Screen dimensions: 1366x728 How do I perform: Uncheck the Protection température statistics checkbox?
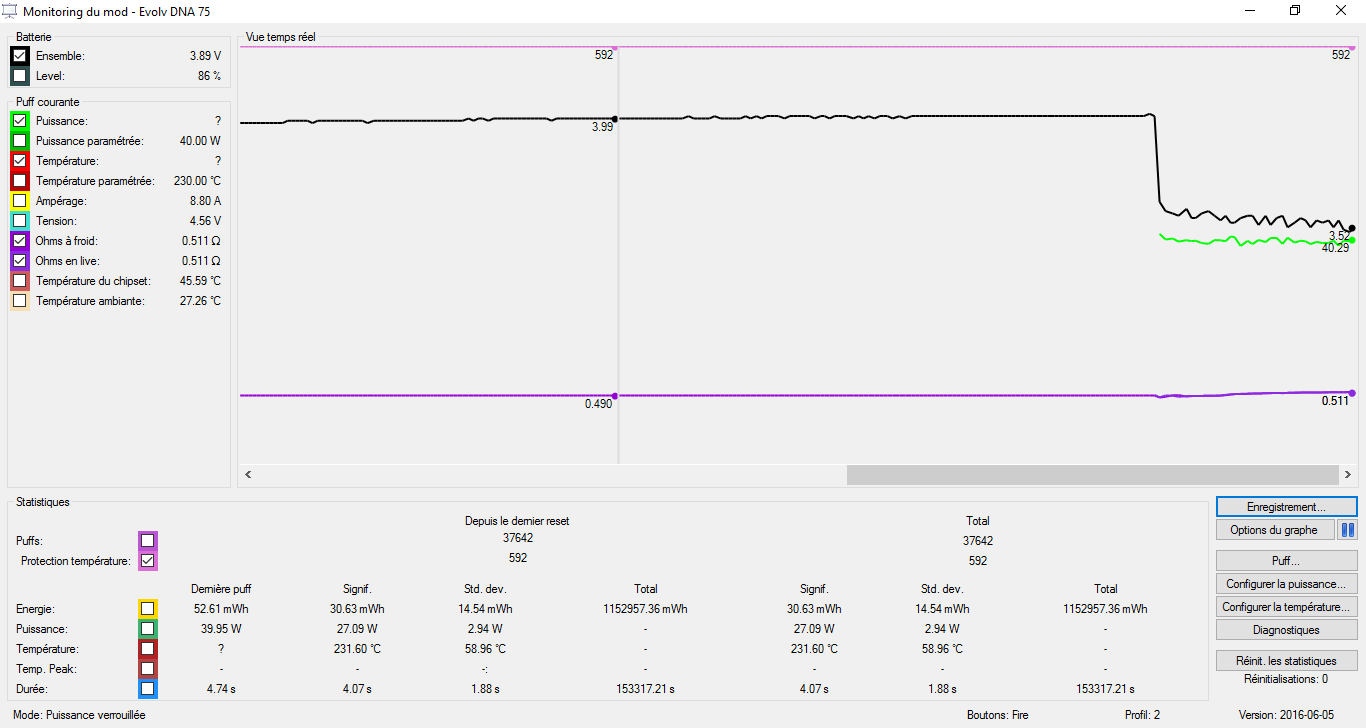(148, 561)
